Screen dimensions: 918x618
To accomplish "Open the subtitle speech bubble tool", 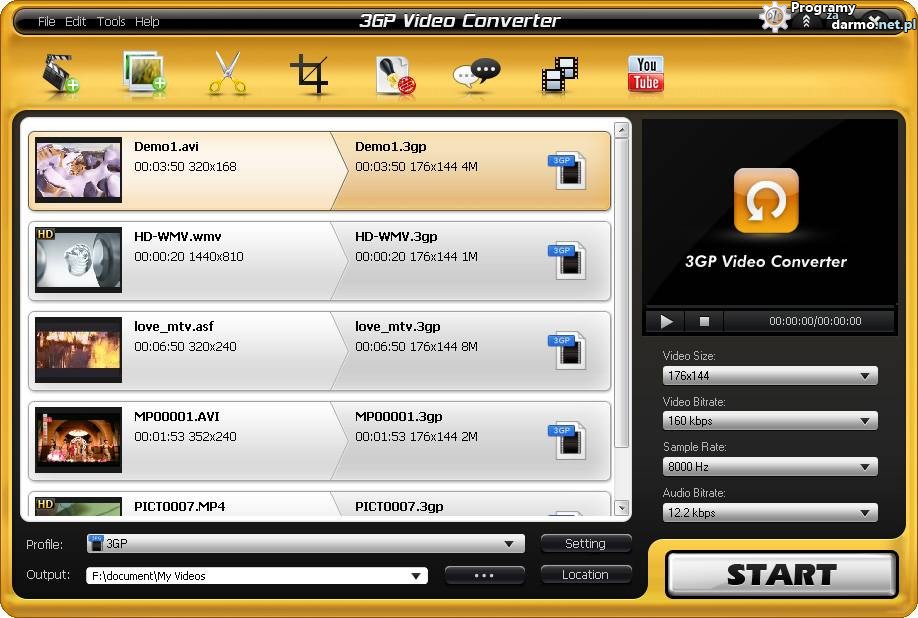I will point(476,75).
